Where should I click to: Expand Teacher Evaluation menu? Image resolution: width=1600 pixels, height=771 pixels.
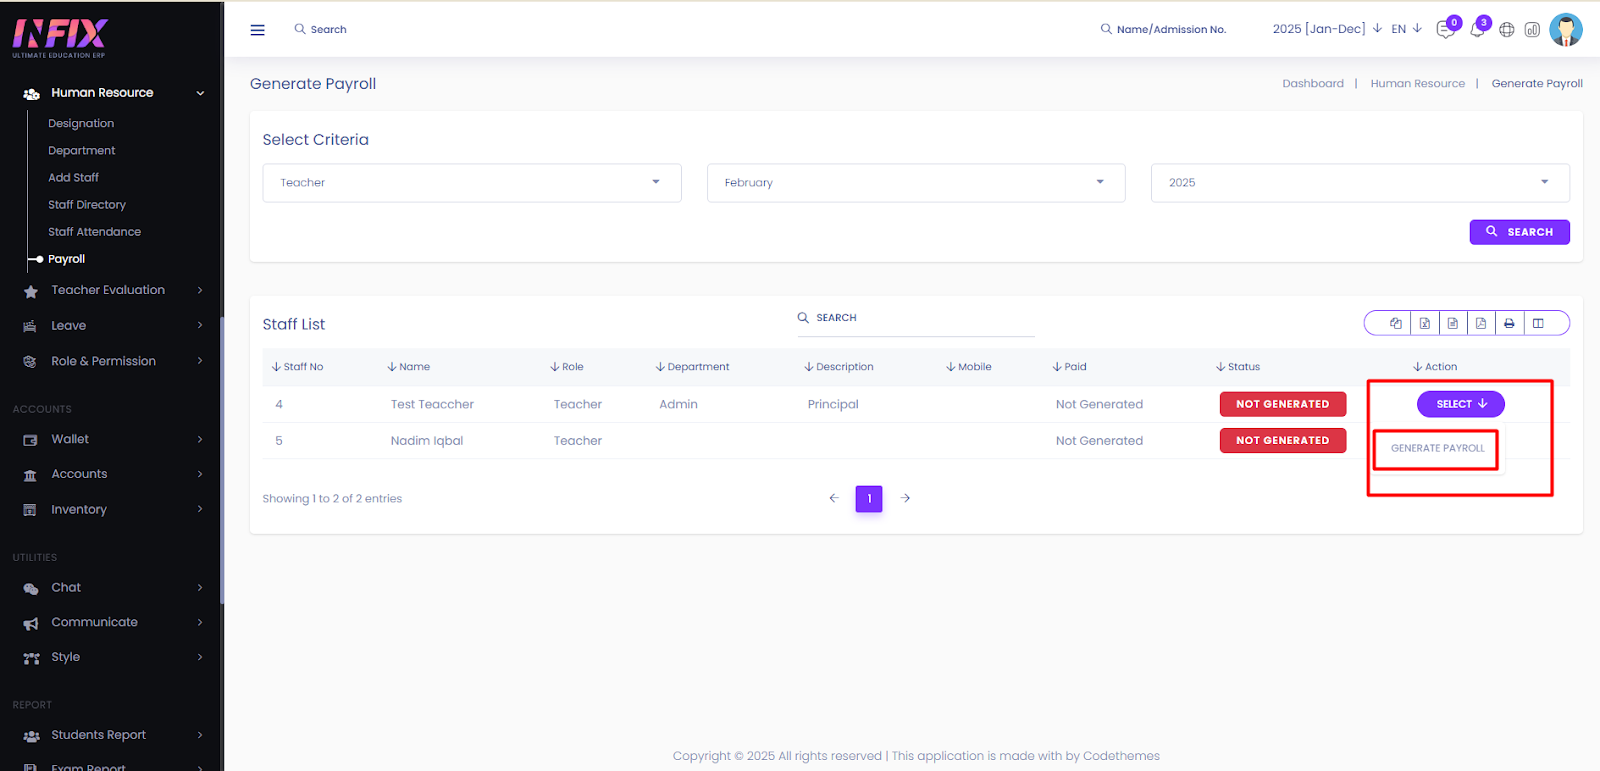(112, 290)
